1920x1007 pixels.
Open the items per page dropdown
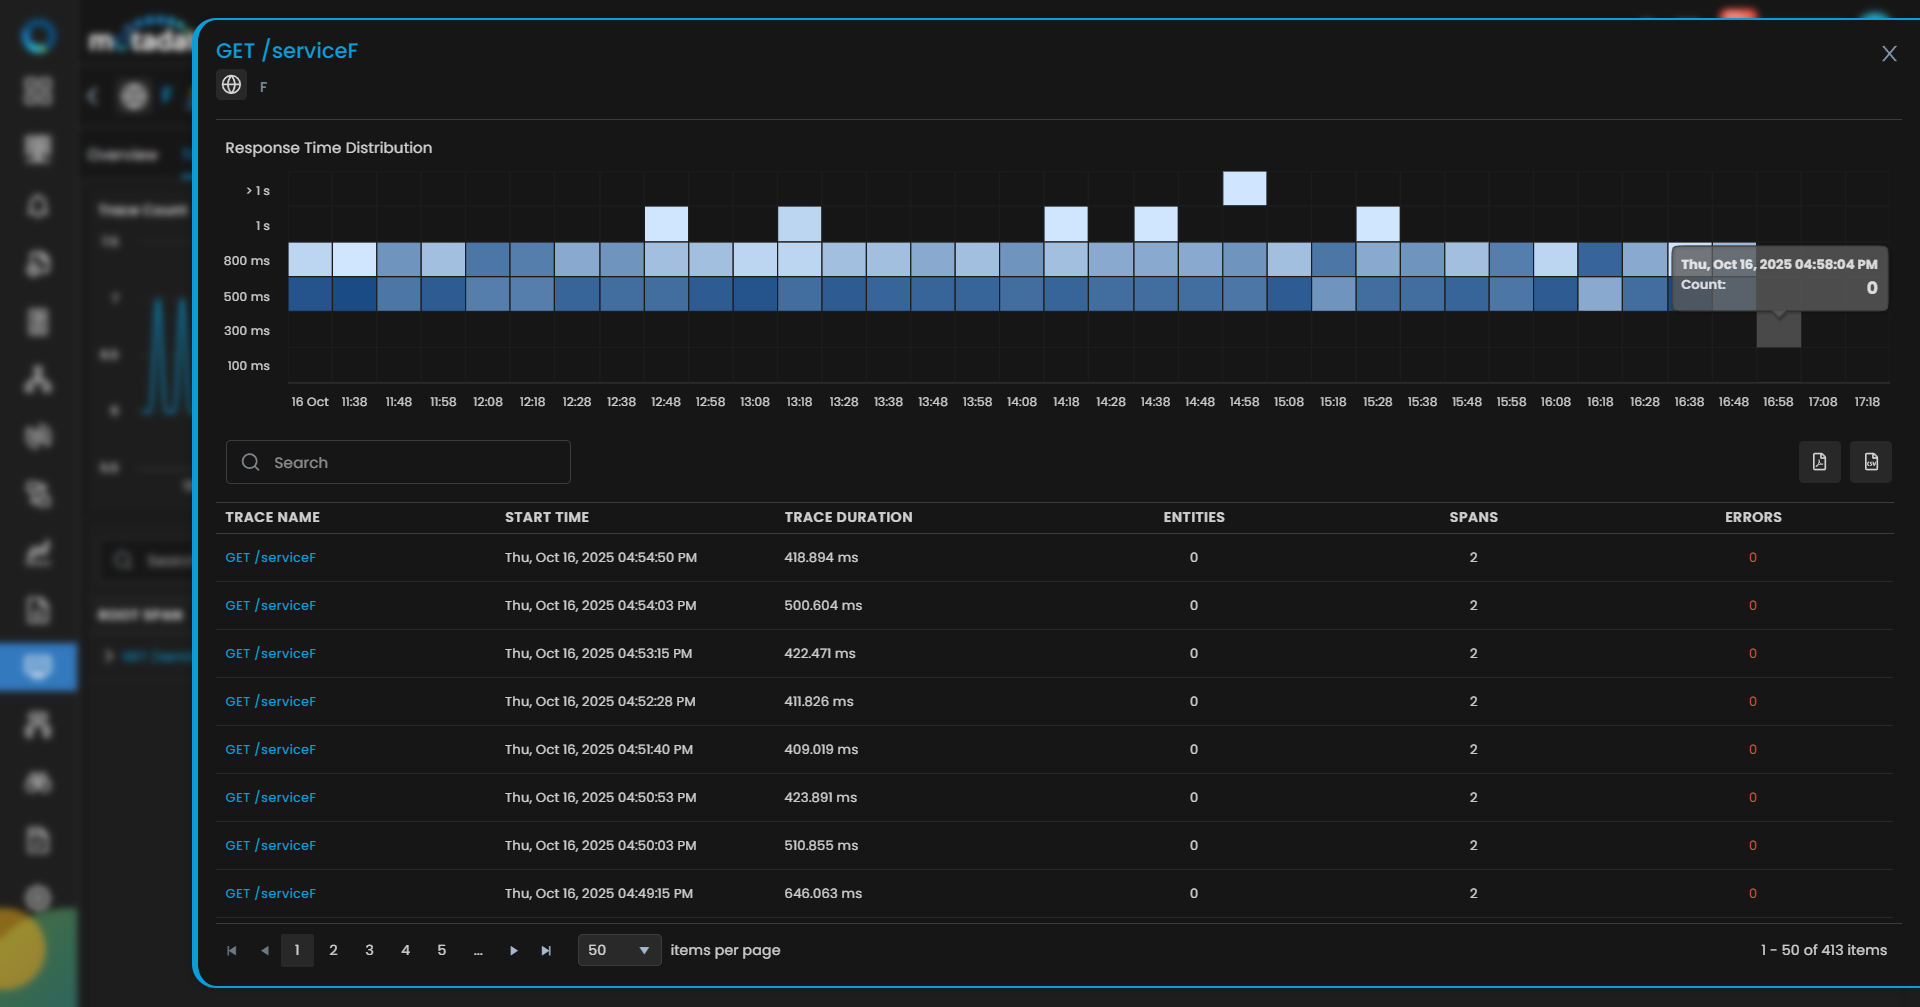619,950
